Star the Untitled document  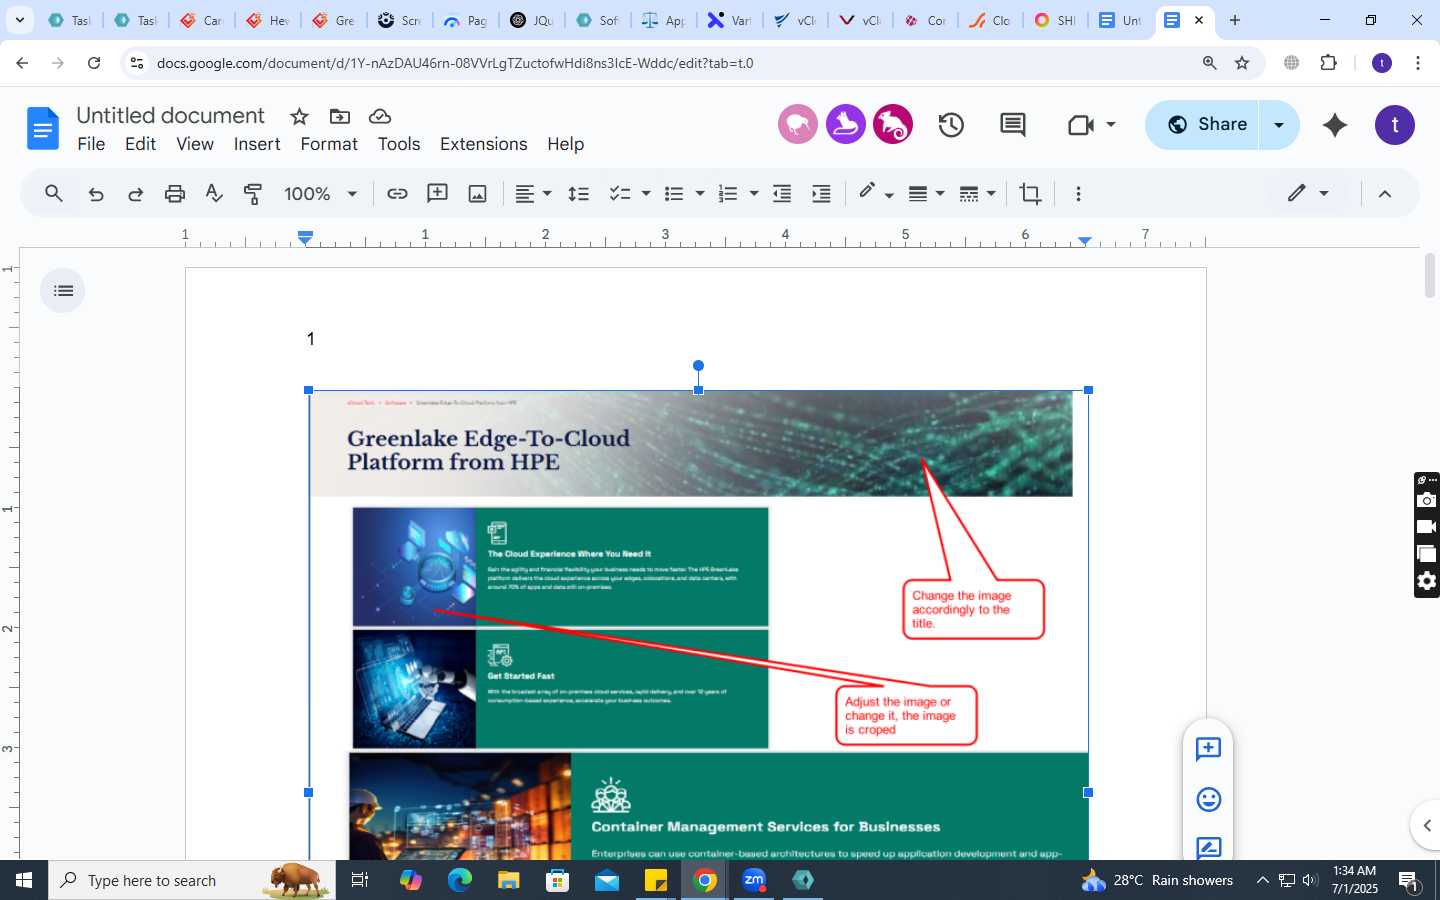coord(299,116)
